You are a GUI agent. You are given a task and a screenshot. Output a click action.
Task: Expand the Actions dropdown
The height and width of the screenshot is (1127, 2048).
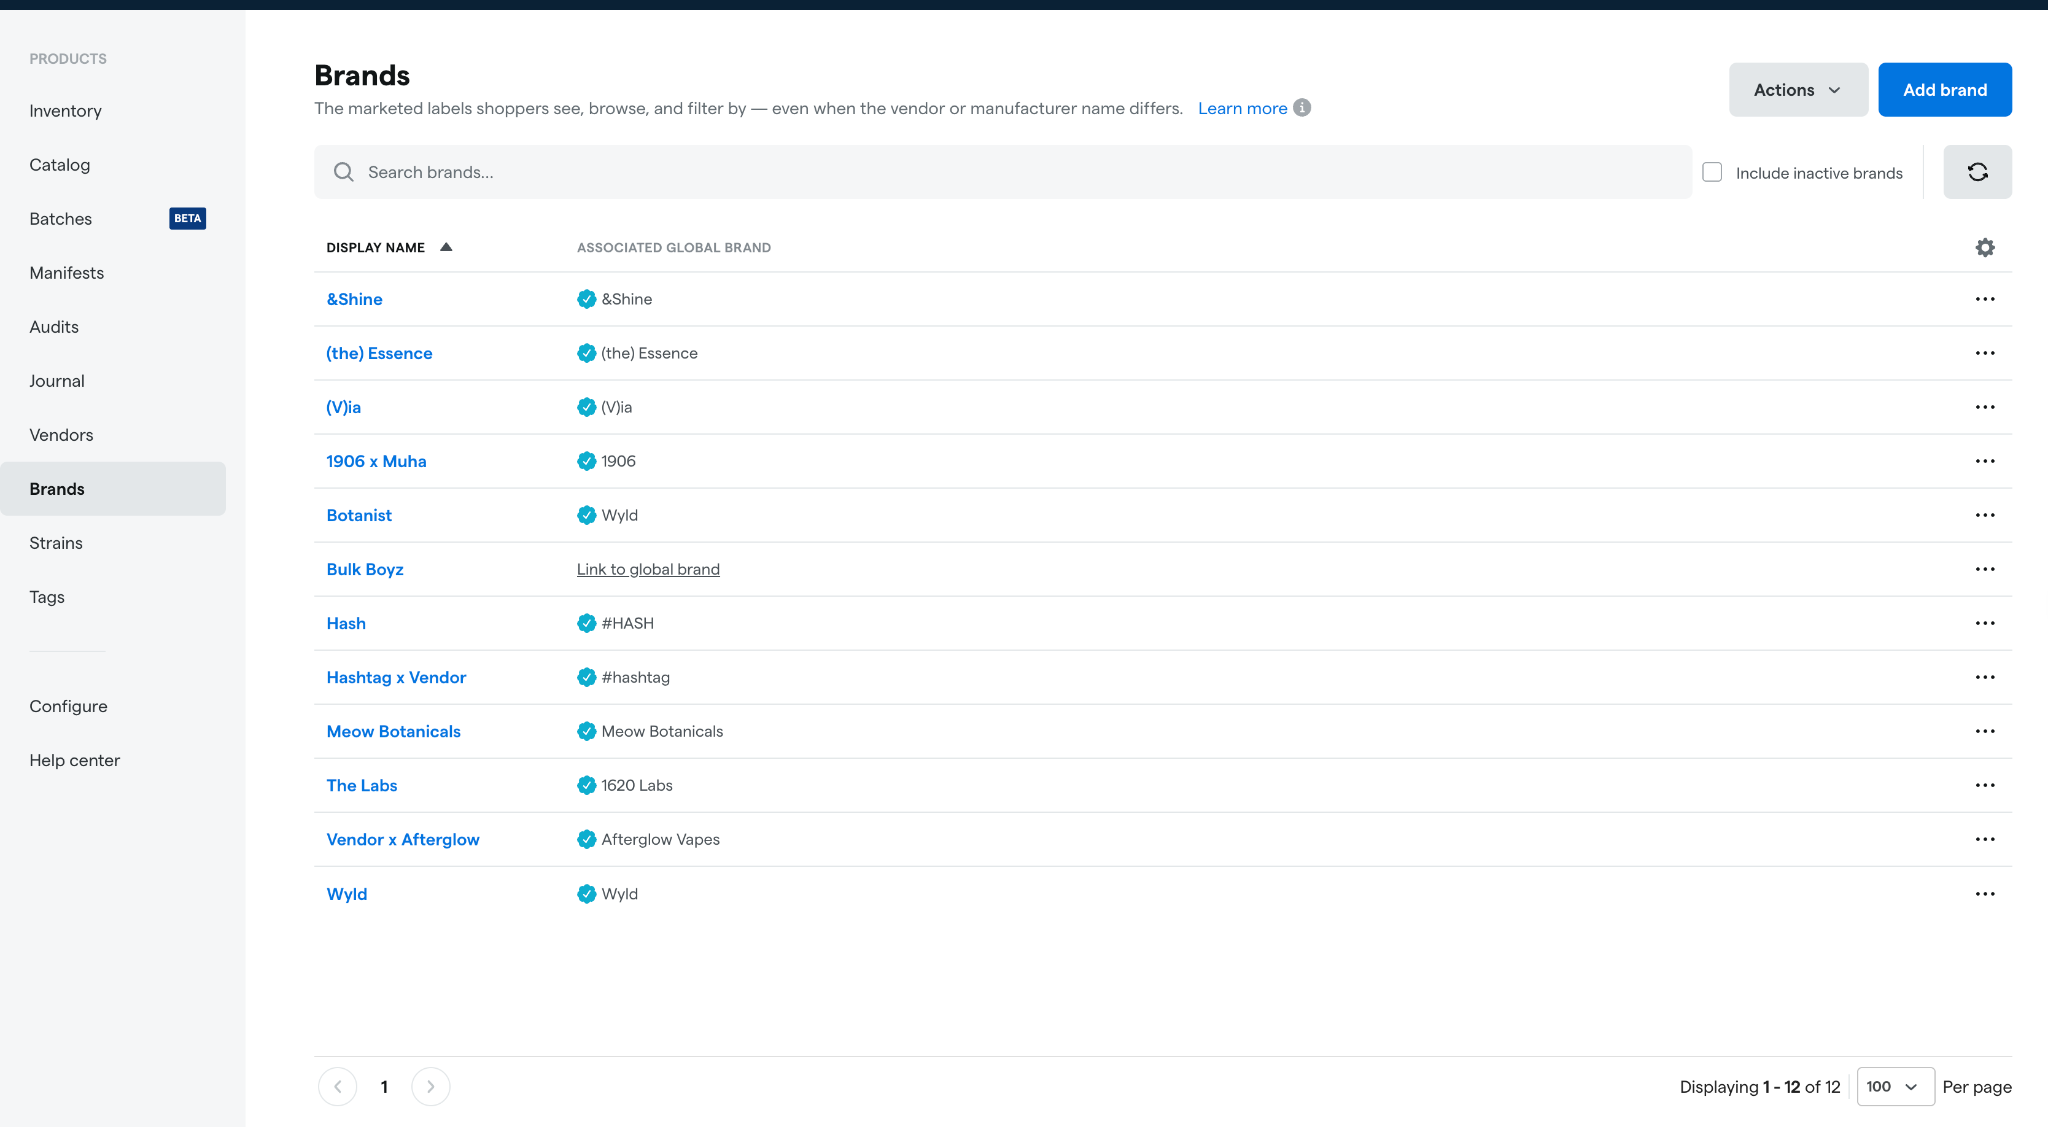click(1798, 90)
